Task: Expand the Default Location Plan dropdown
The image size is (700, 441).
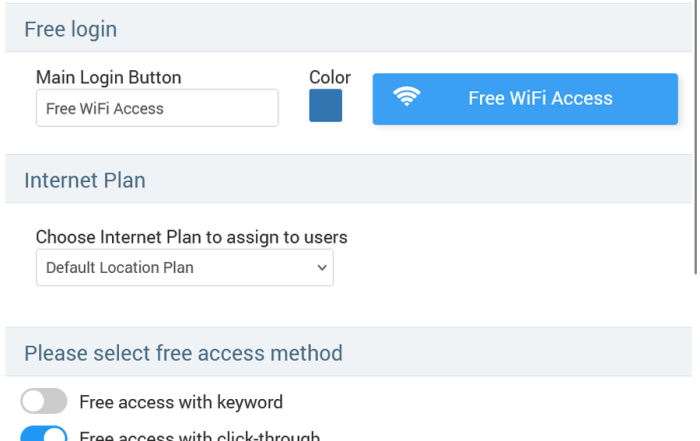Action: pyautogui.click(x=185, y=267)
